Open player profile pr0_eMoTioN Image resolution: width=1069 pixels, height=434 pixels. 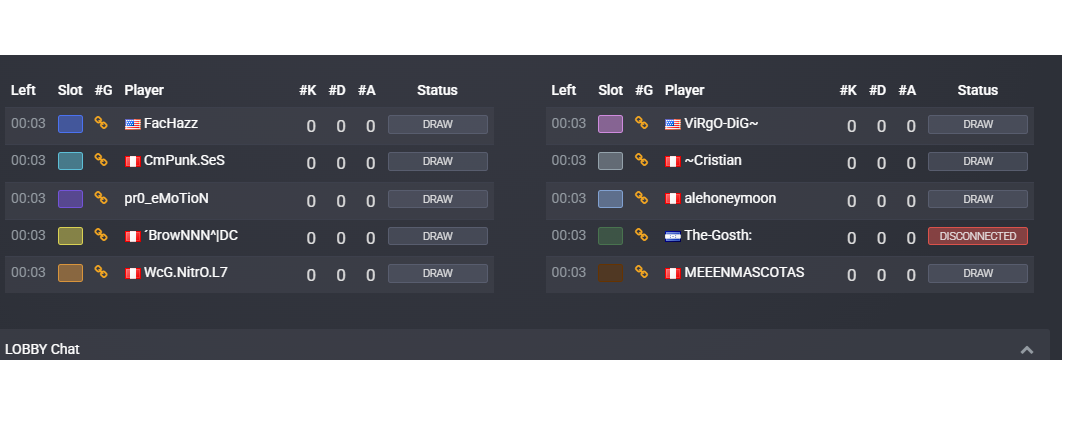(x=166, y=198)
